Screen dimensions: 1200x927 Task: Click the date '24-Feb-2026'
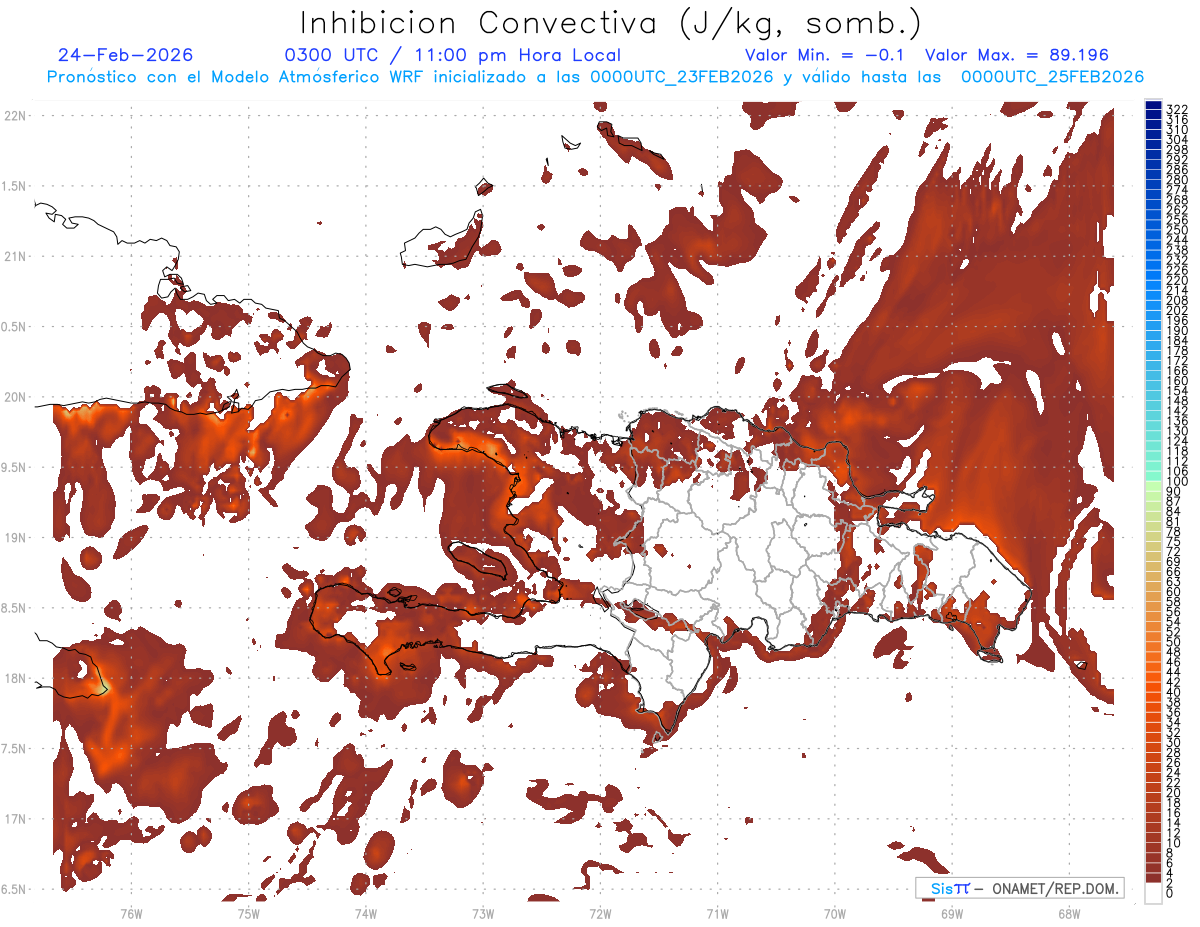tap(125, 55)
